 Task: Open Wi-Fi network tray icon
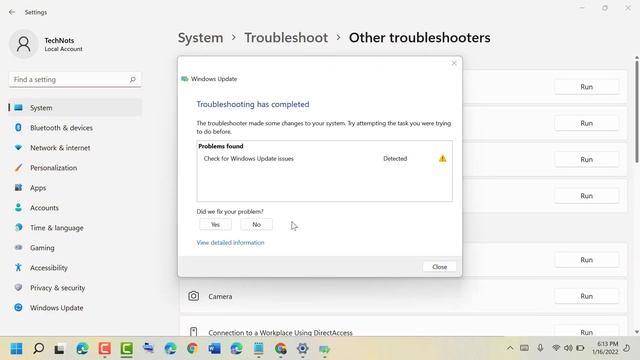[x=556, y=348]
